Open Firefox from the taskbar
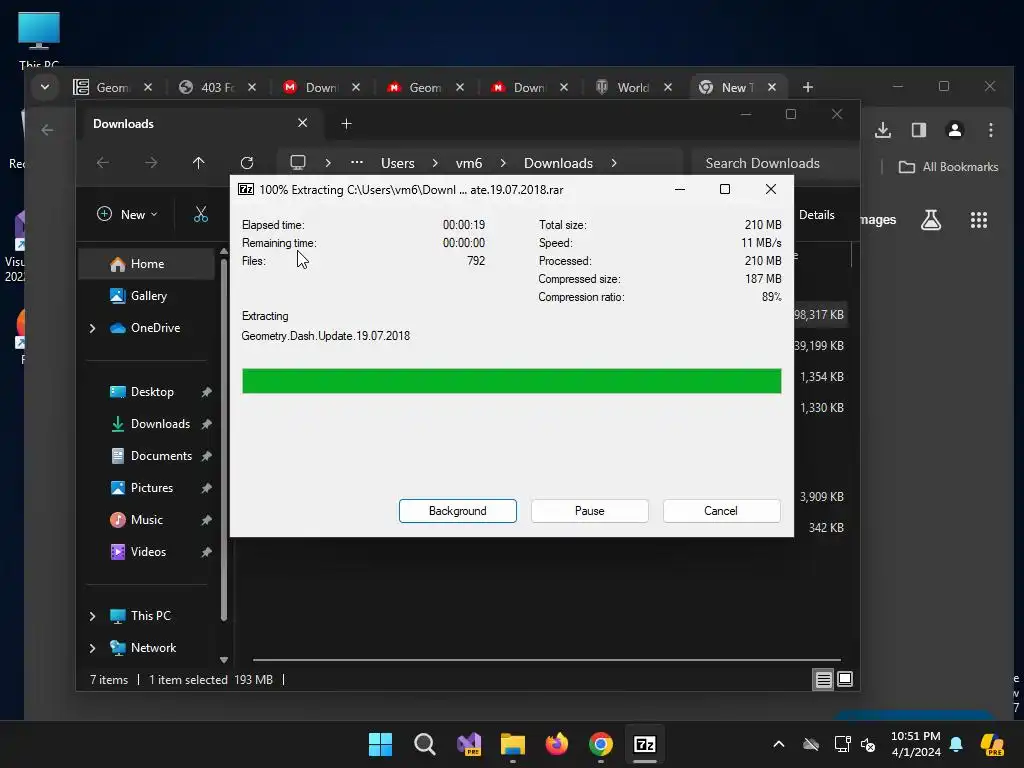Screen dimensions: 1024x768 (x=556, y=744)
